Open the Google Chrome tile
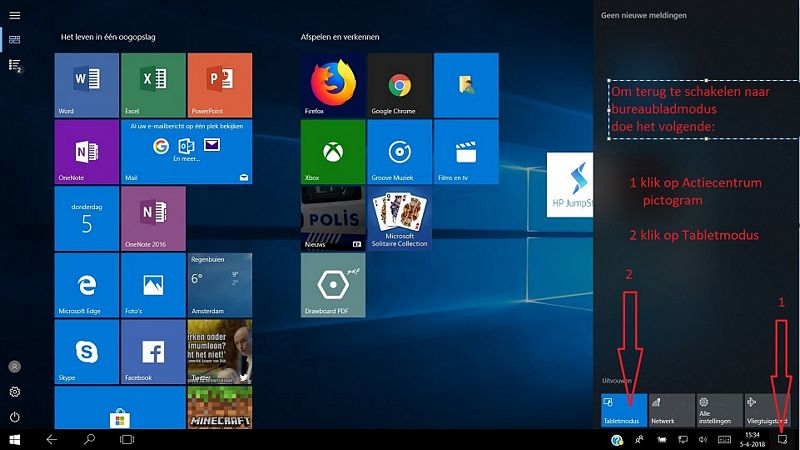The image size is (800, 450). pyautogui.click(x=399, y=85)
